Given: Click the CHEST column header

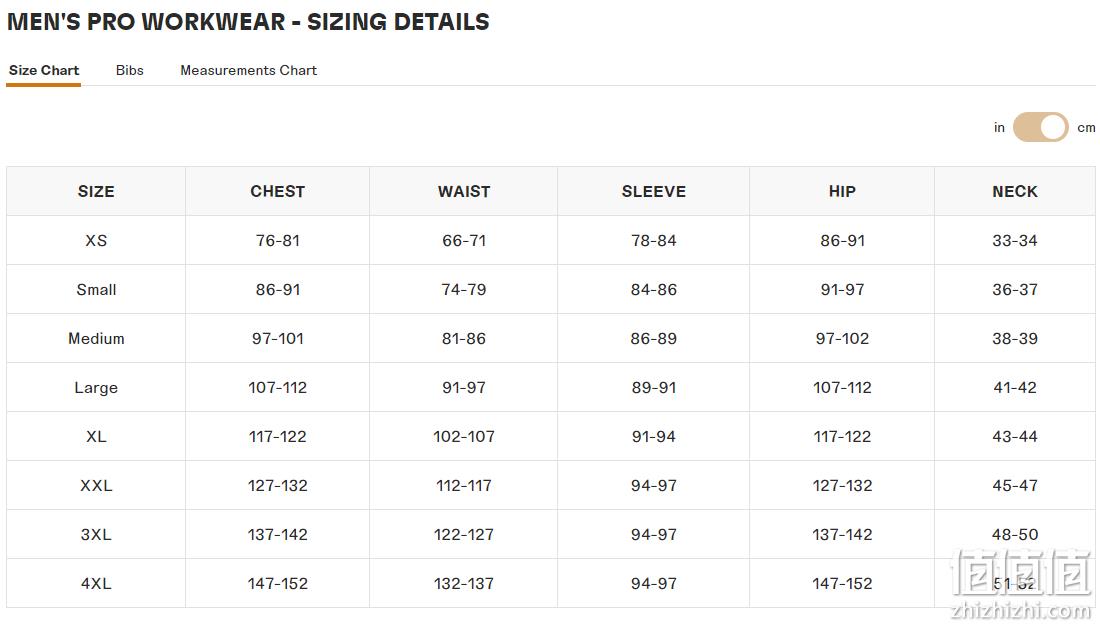Looking at the screenshot, I should [278, 192].
